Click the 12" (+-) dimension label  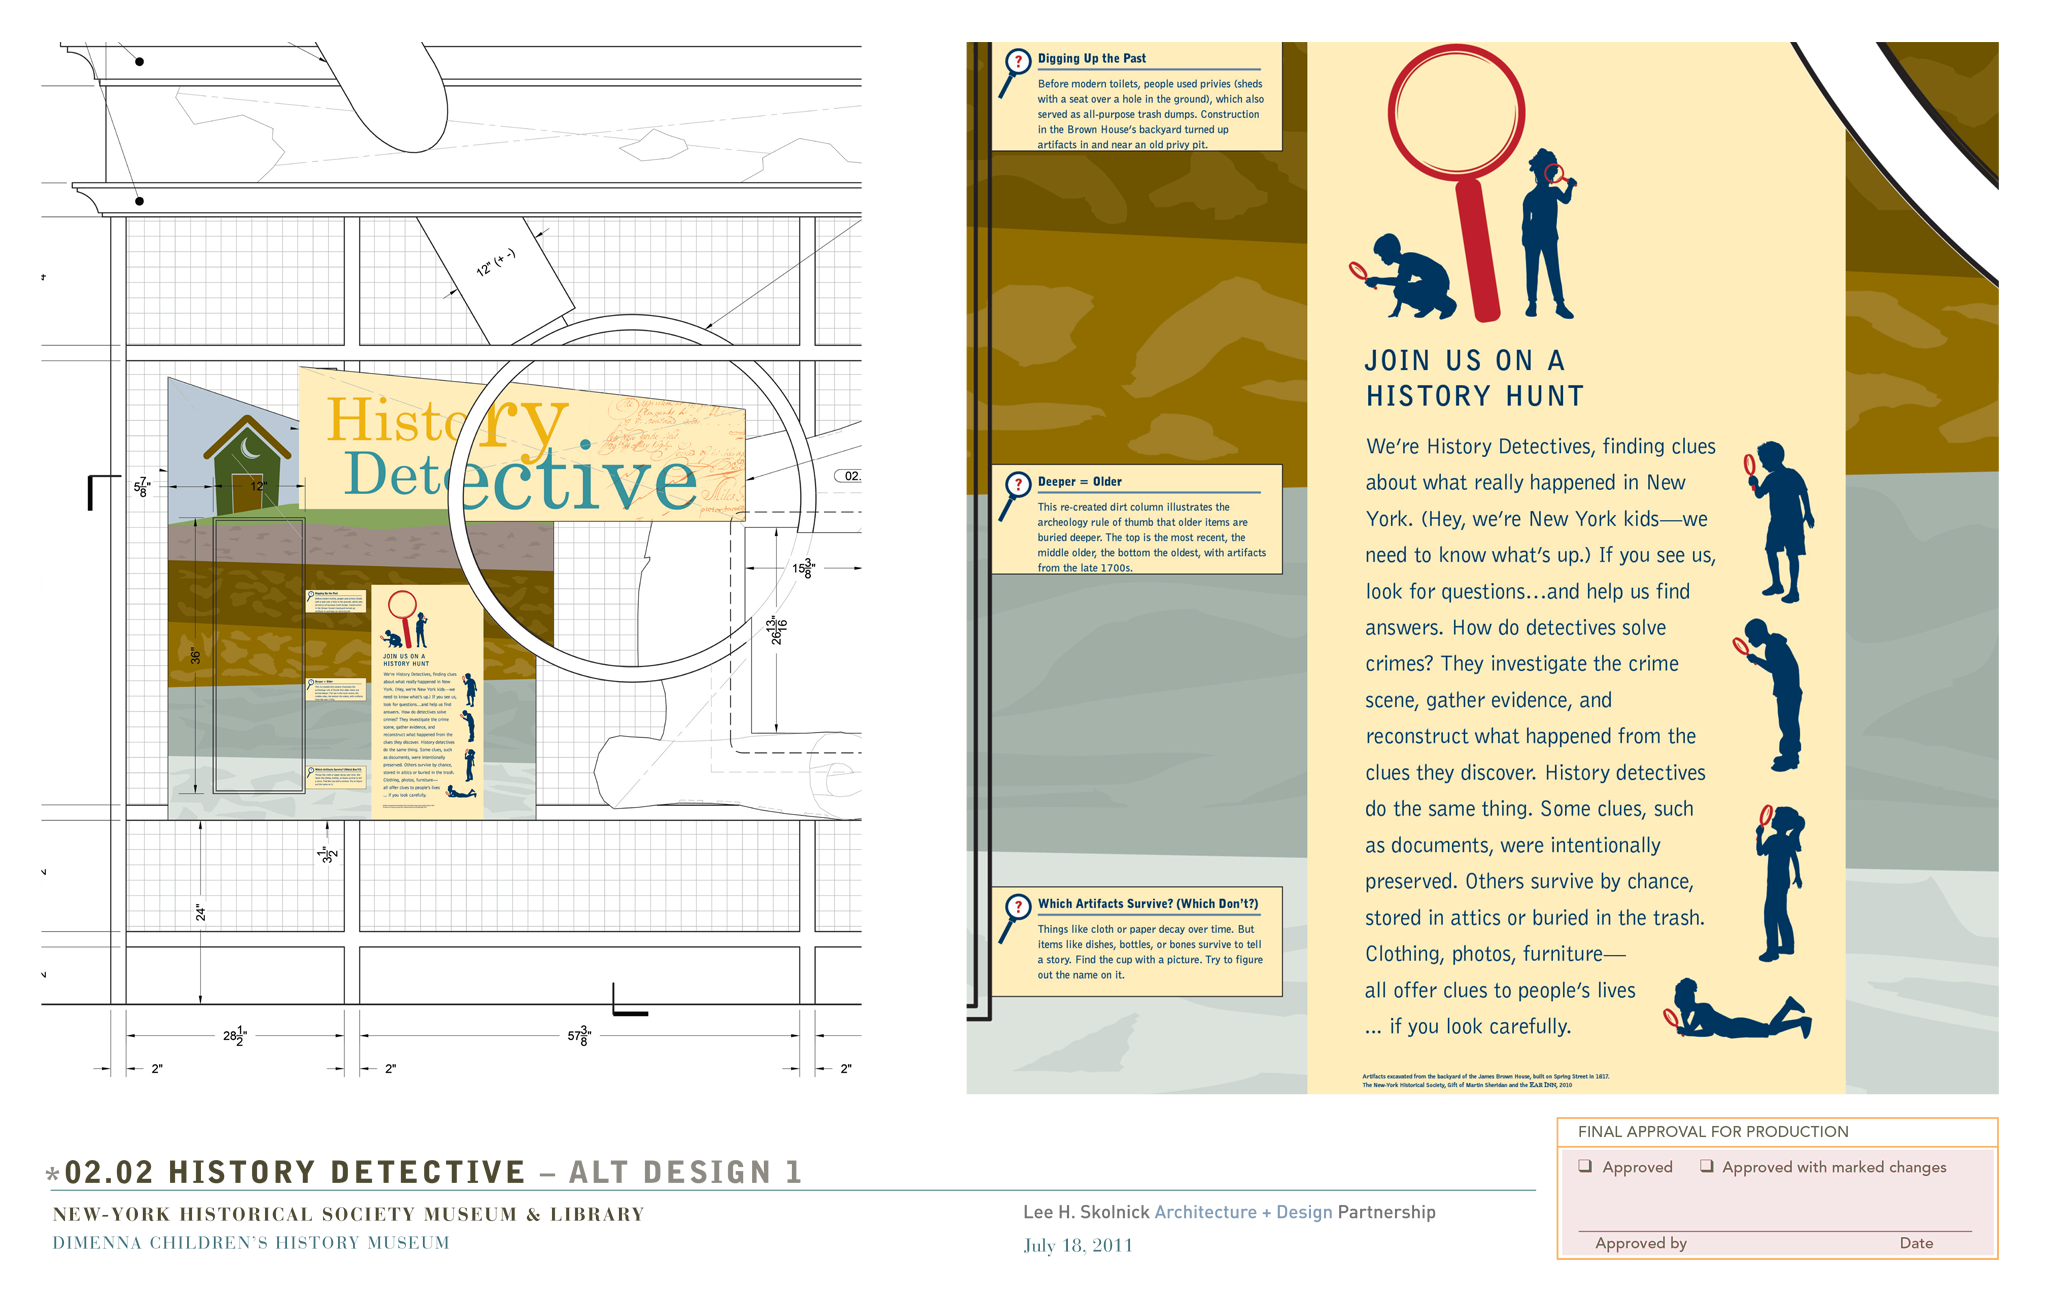(496, 263)
